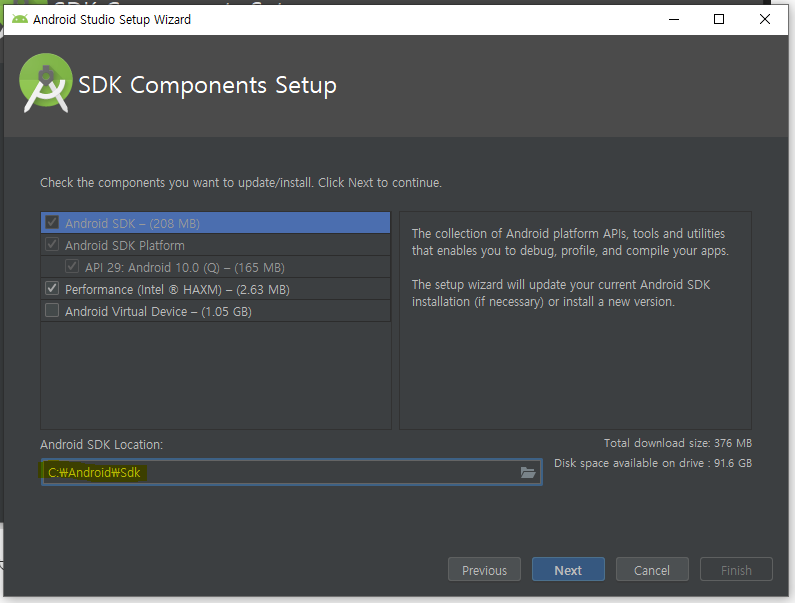Select 'API 29: Android 10.0 (Q)' row label

[x=185, y=267]
